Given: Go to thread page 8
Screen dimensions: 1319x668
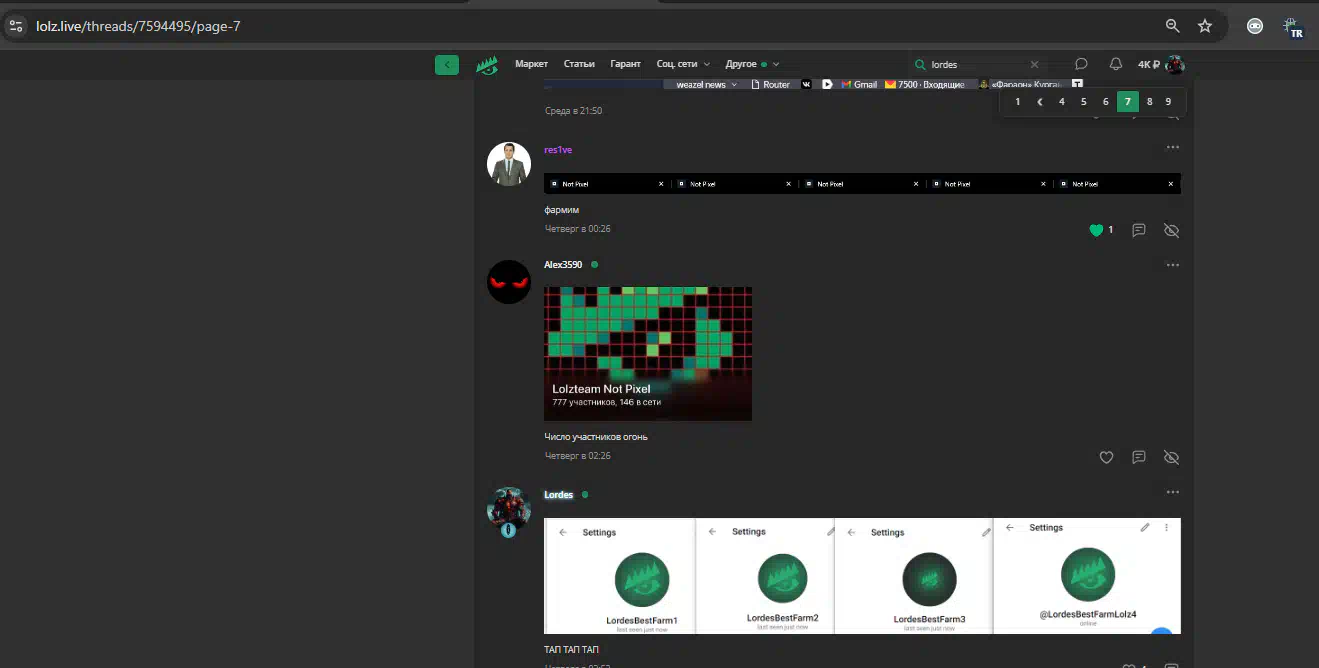Looking at the screenshot, I should coord(1150,101).
